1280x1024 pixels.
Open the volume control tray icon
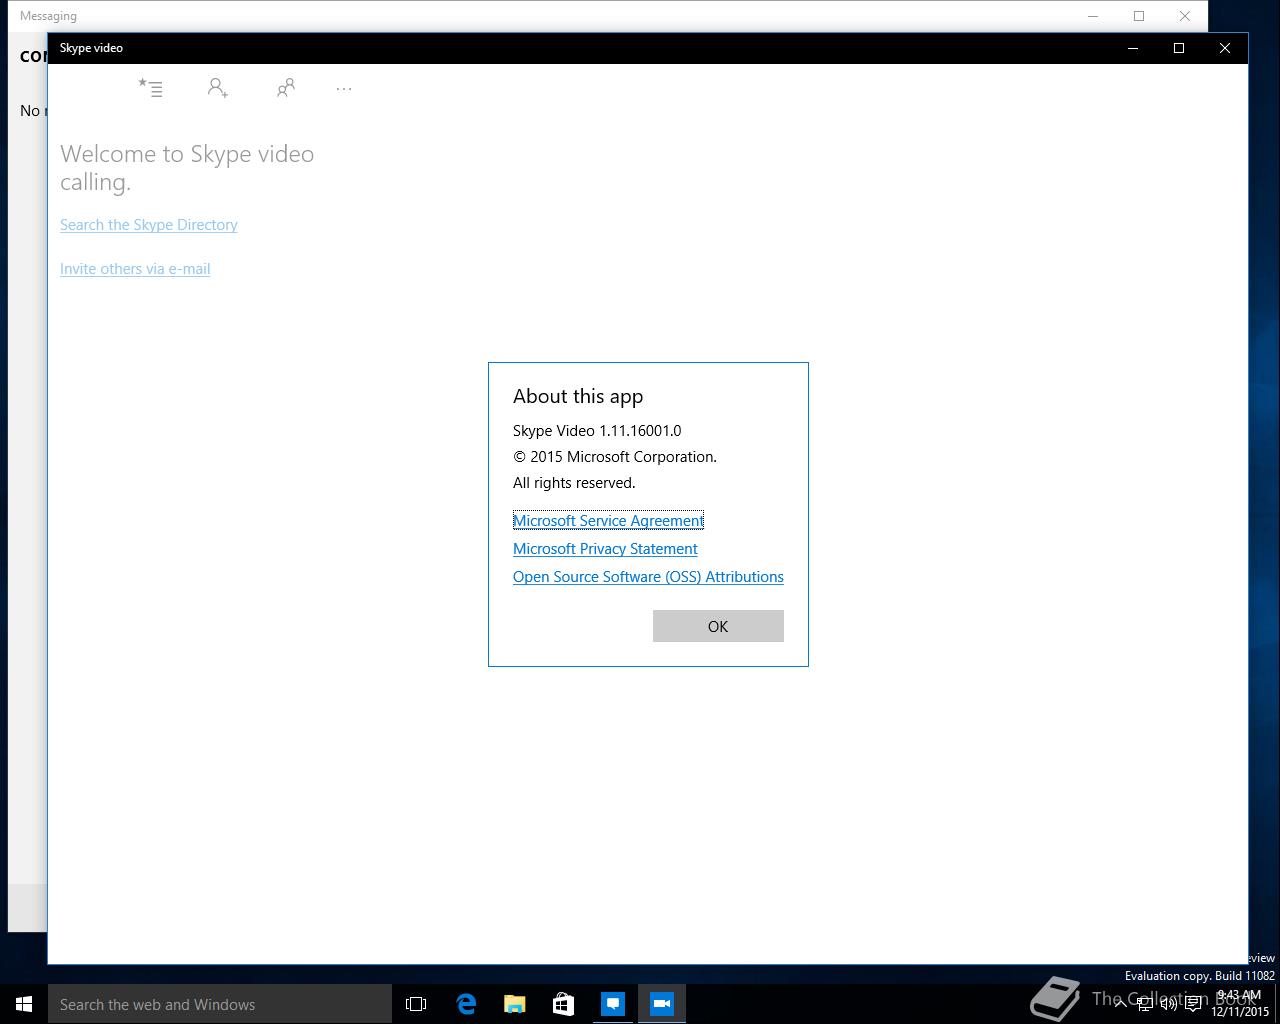(1169, 1004)
